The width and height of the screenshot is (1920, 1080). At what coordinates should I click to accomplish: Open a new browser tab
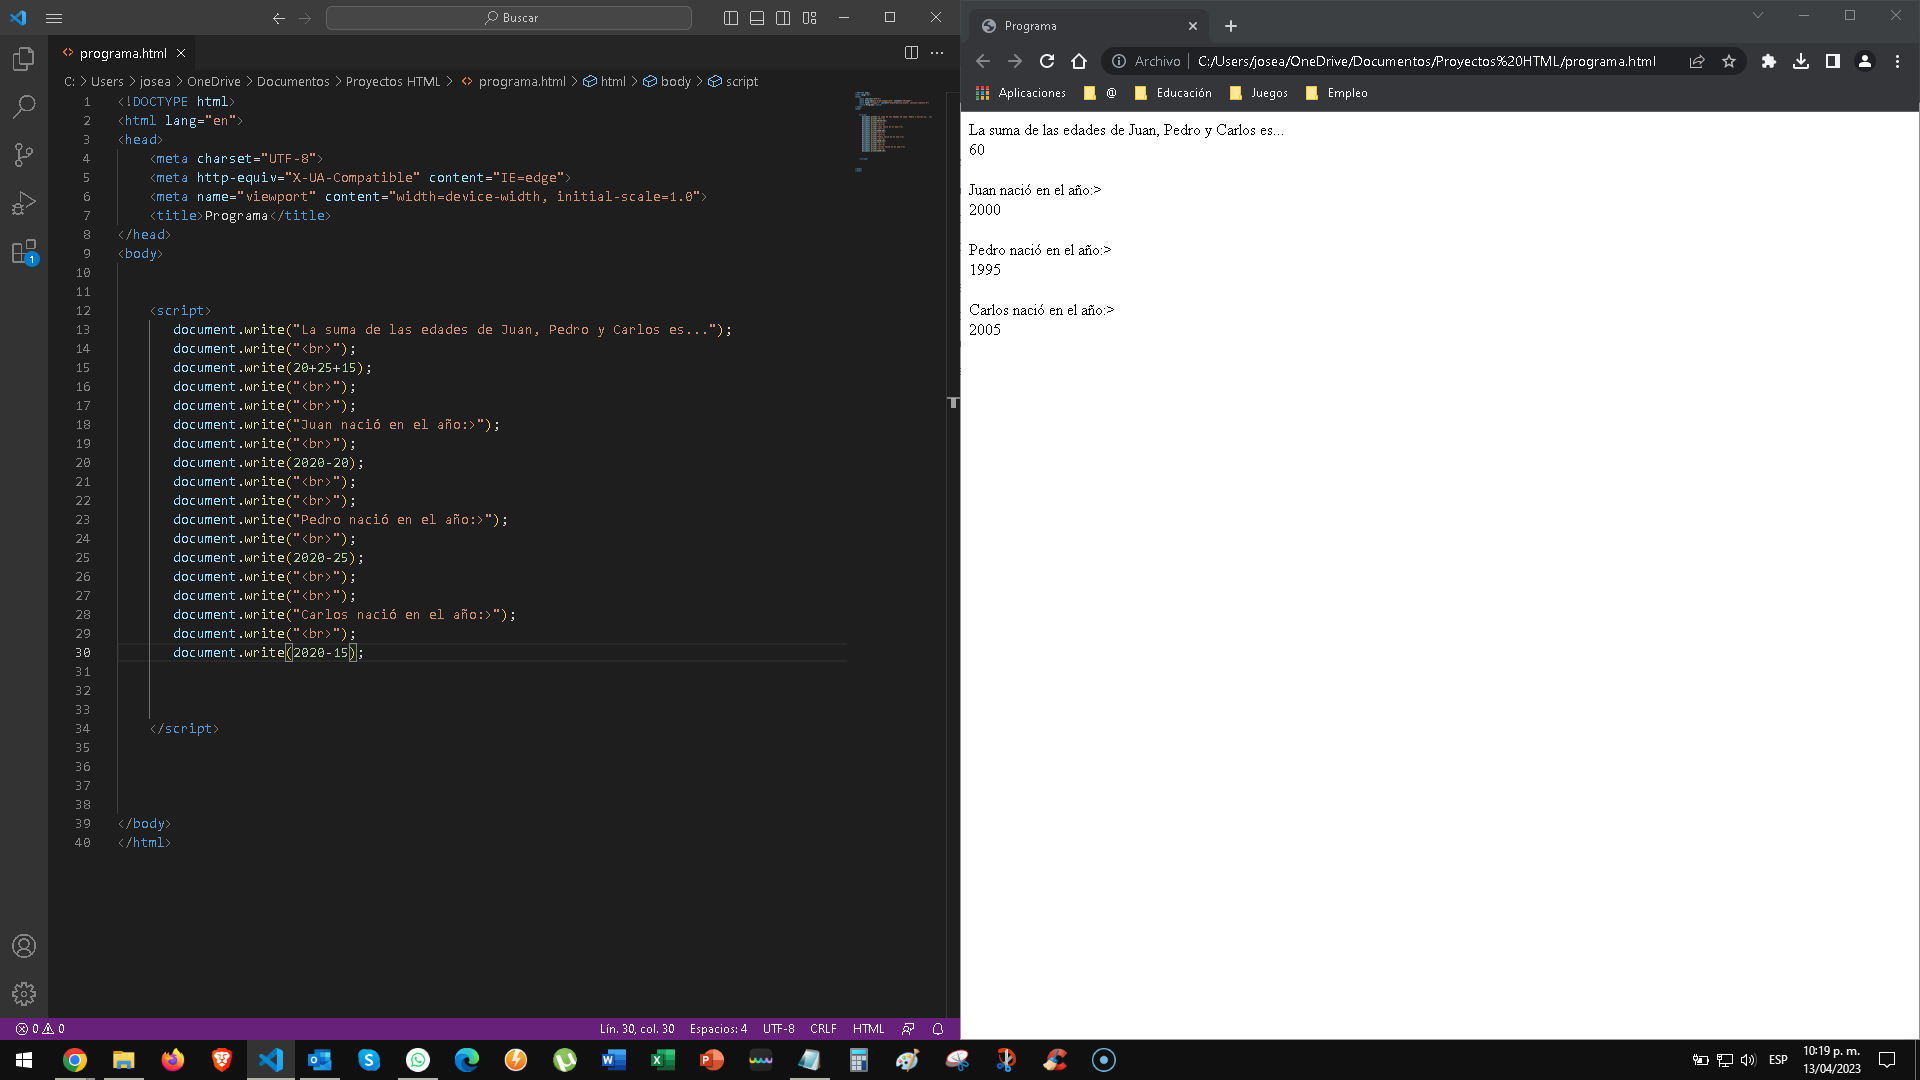tap(1231, 26)
